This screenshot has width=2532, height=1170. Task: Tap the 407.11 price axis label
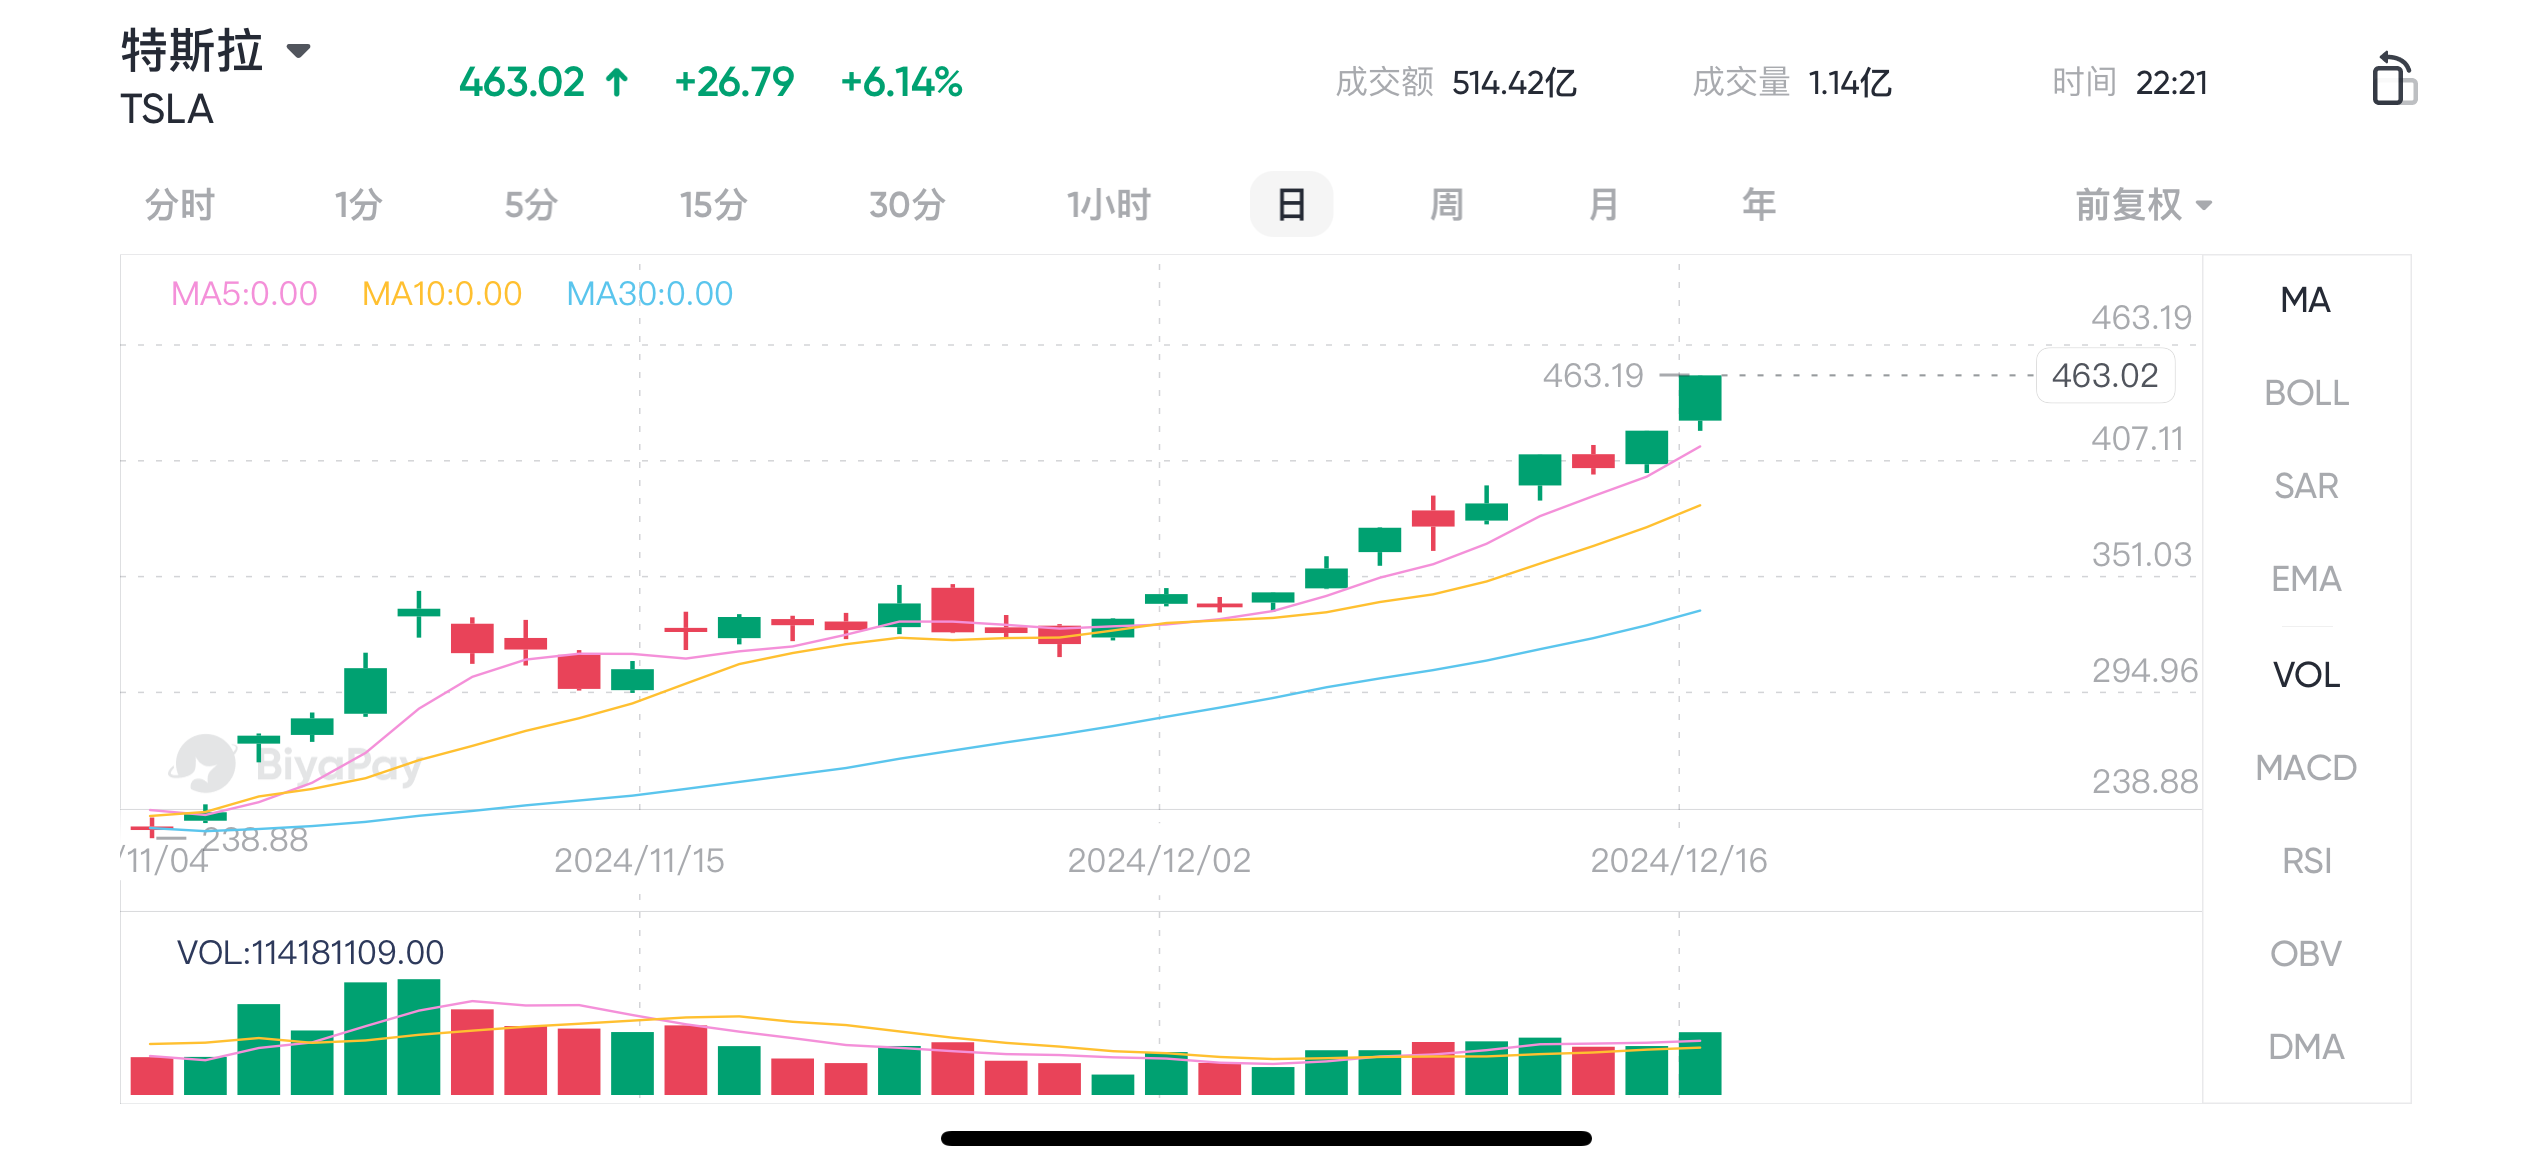click(2137, 439)
